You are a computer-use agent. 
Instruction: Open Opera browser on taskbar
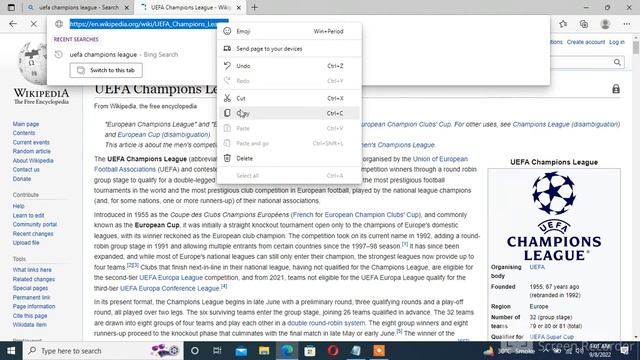pos(333,351)
